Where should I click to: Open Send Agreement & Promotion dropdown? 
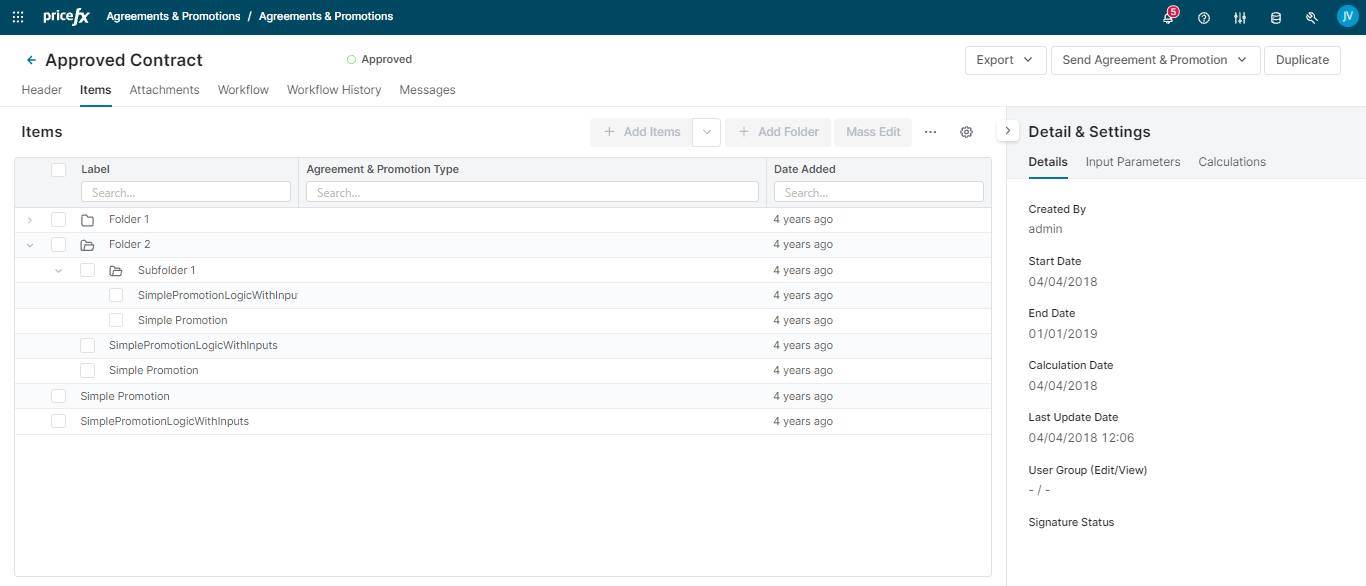tap(1155, 60)
